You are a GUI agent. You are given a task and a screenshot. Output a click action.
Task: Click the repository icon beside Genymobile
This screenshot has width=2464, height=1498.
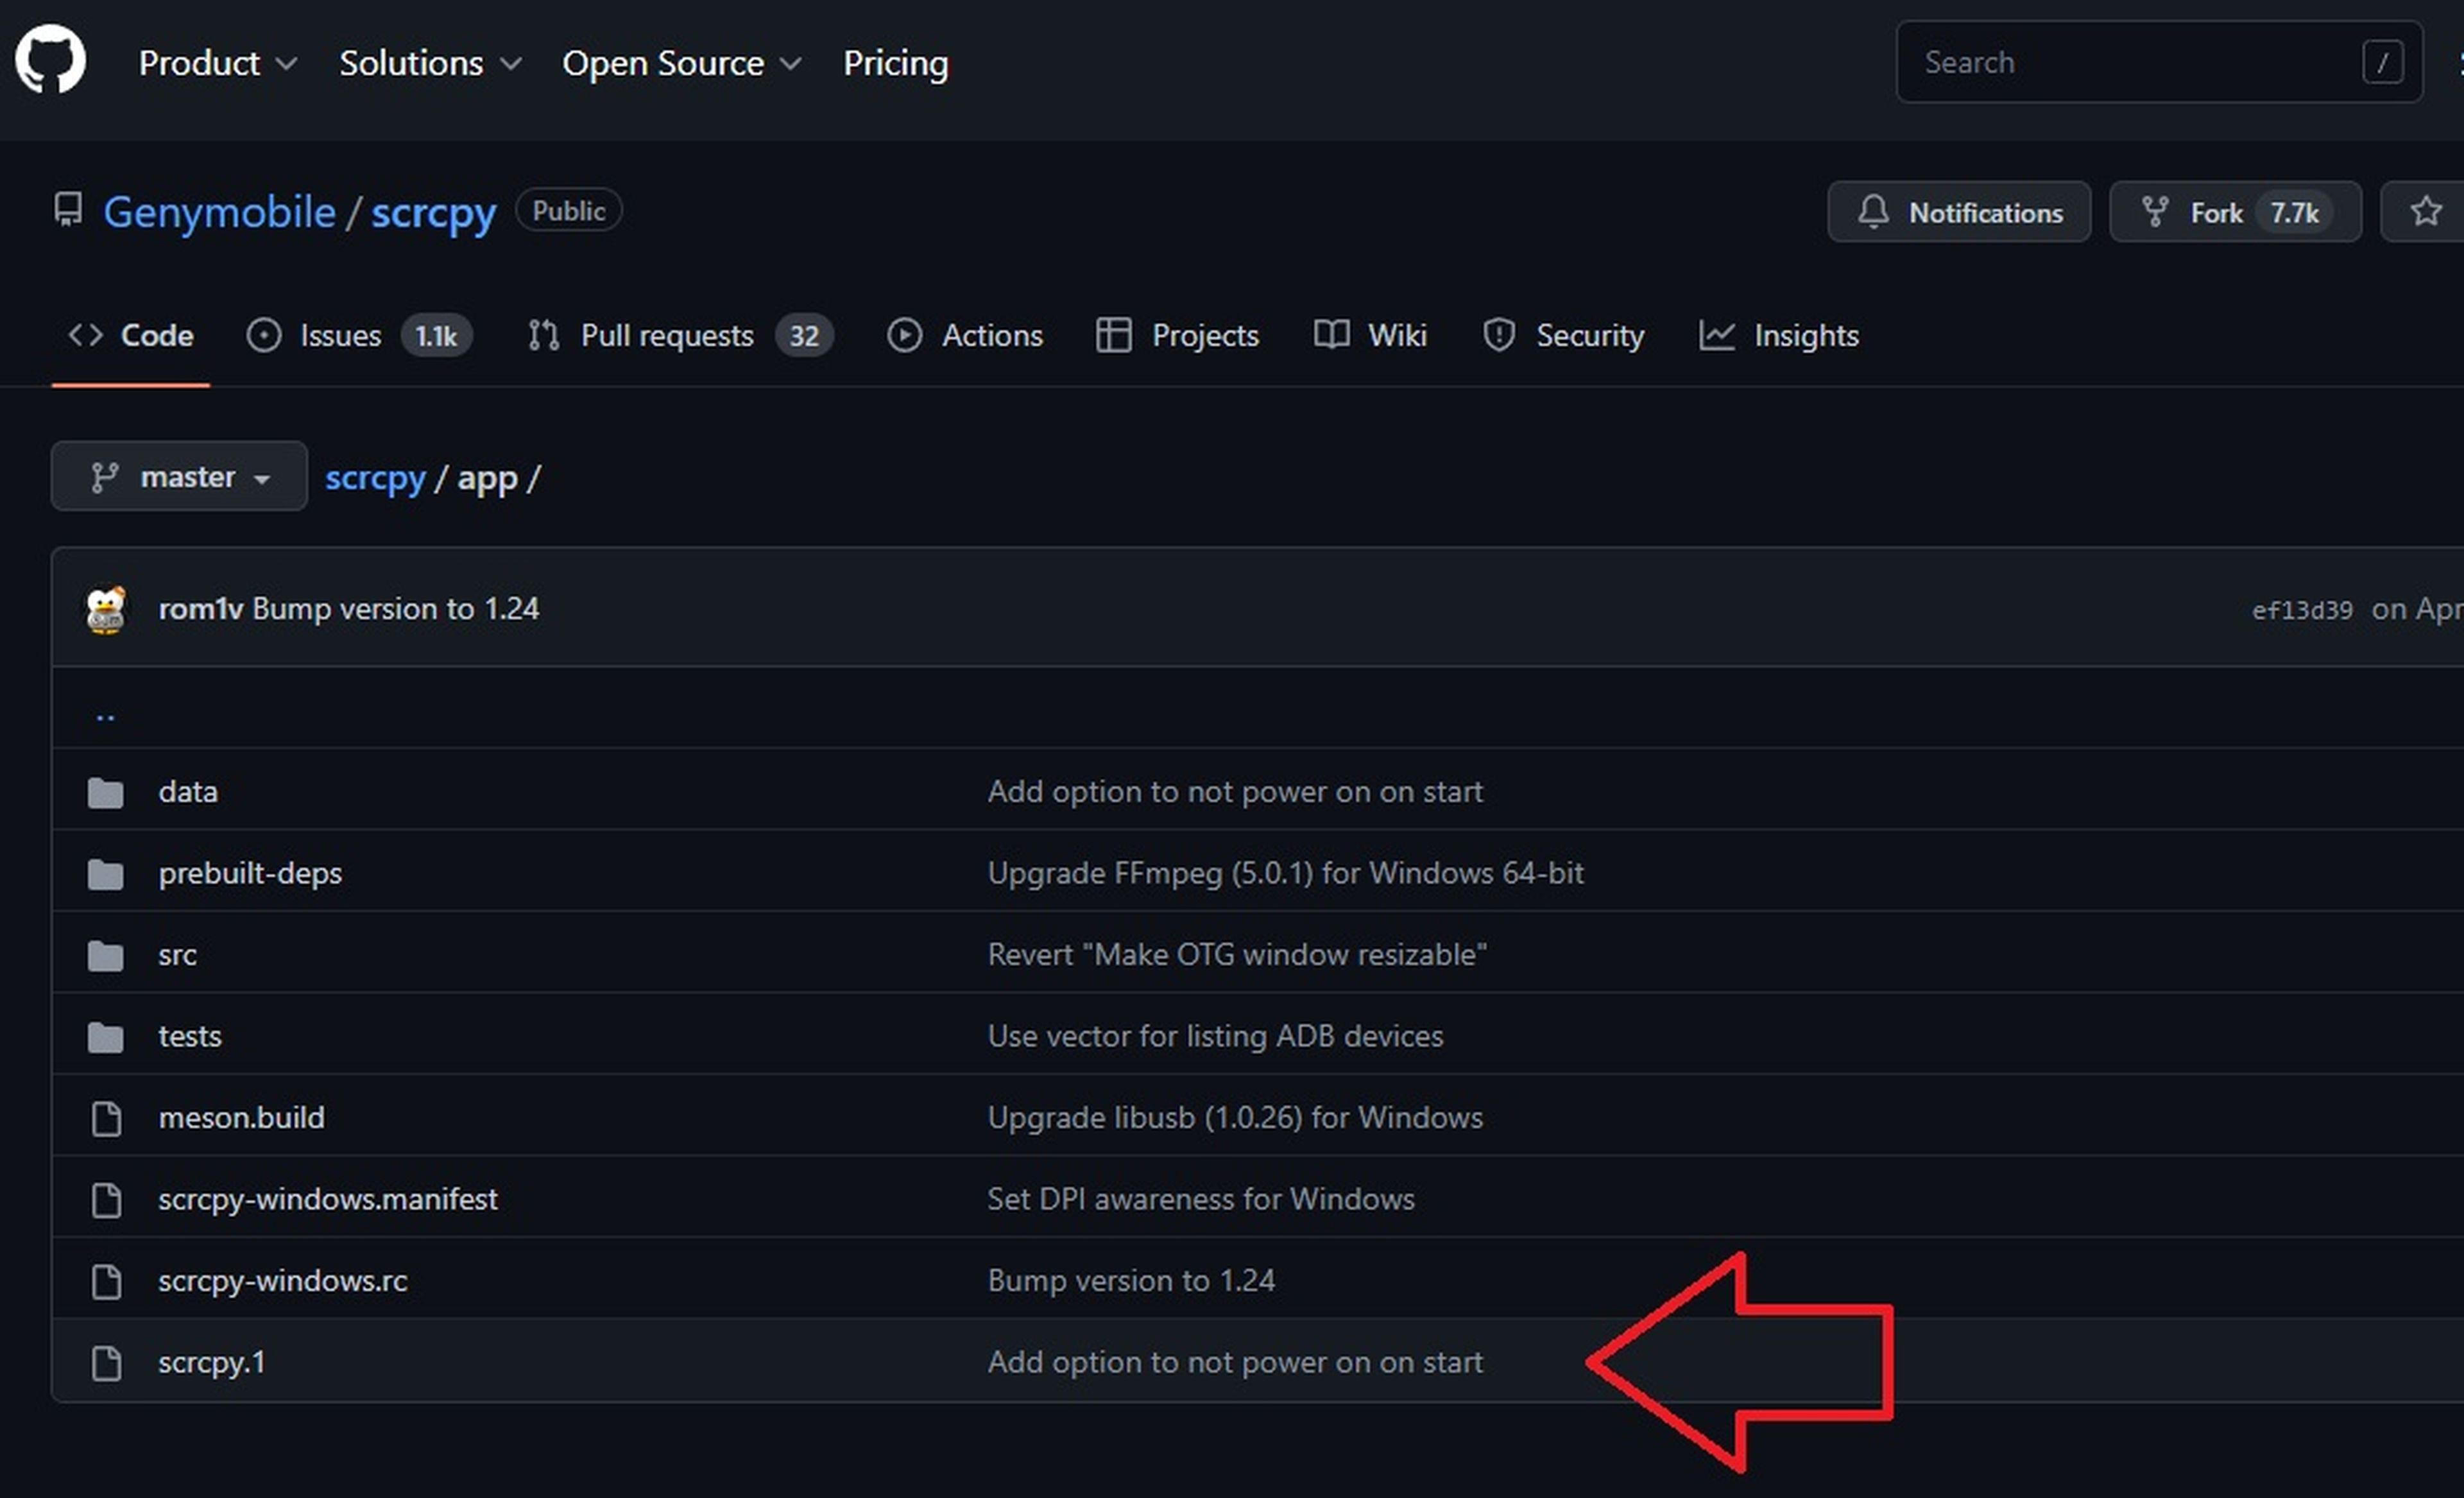(x=68, y=210)
